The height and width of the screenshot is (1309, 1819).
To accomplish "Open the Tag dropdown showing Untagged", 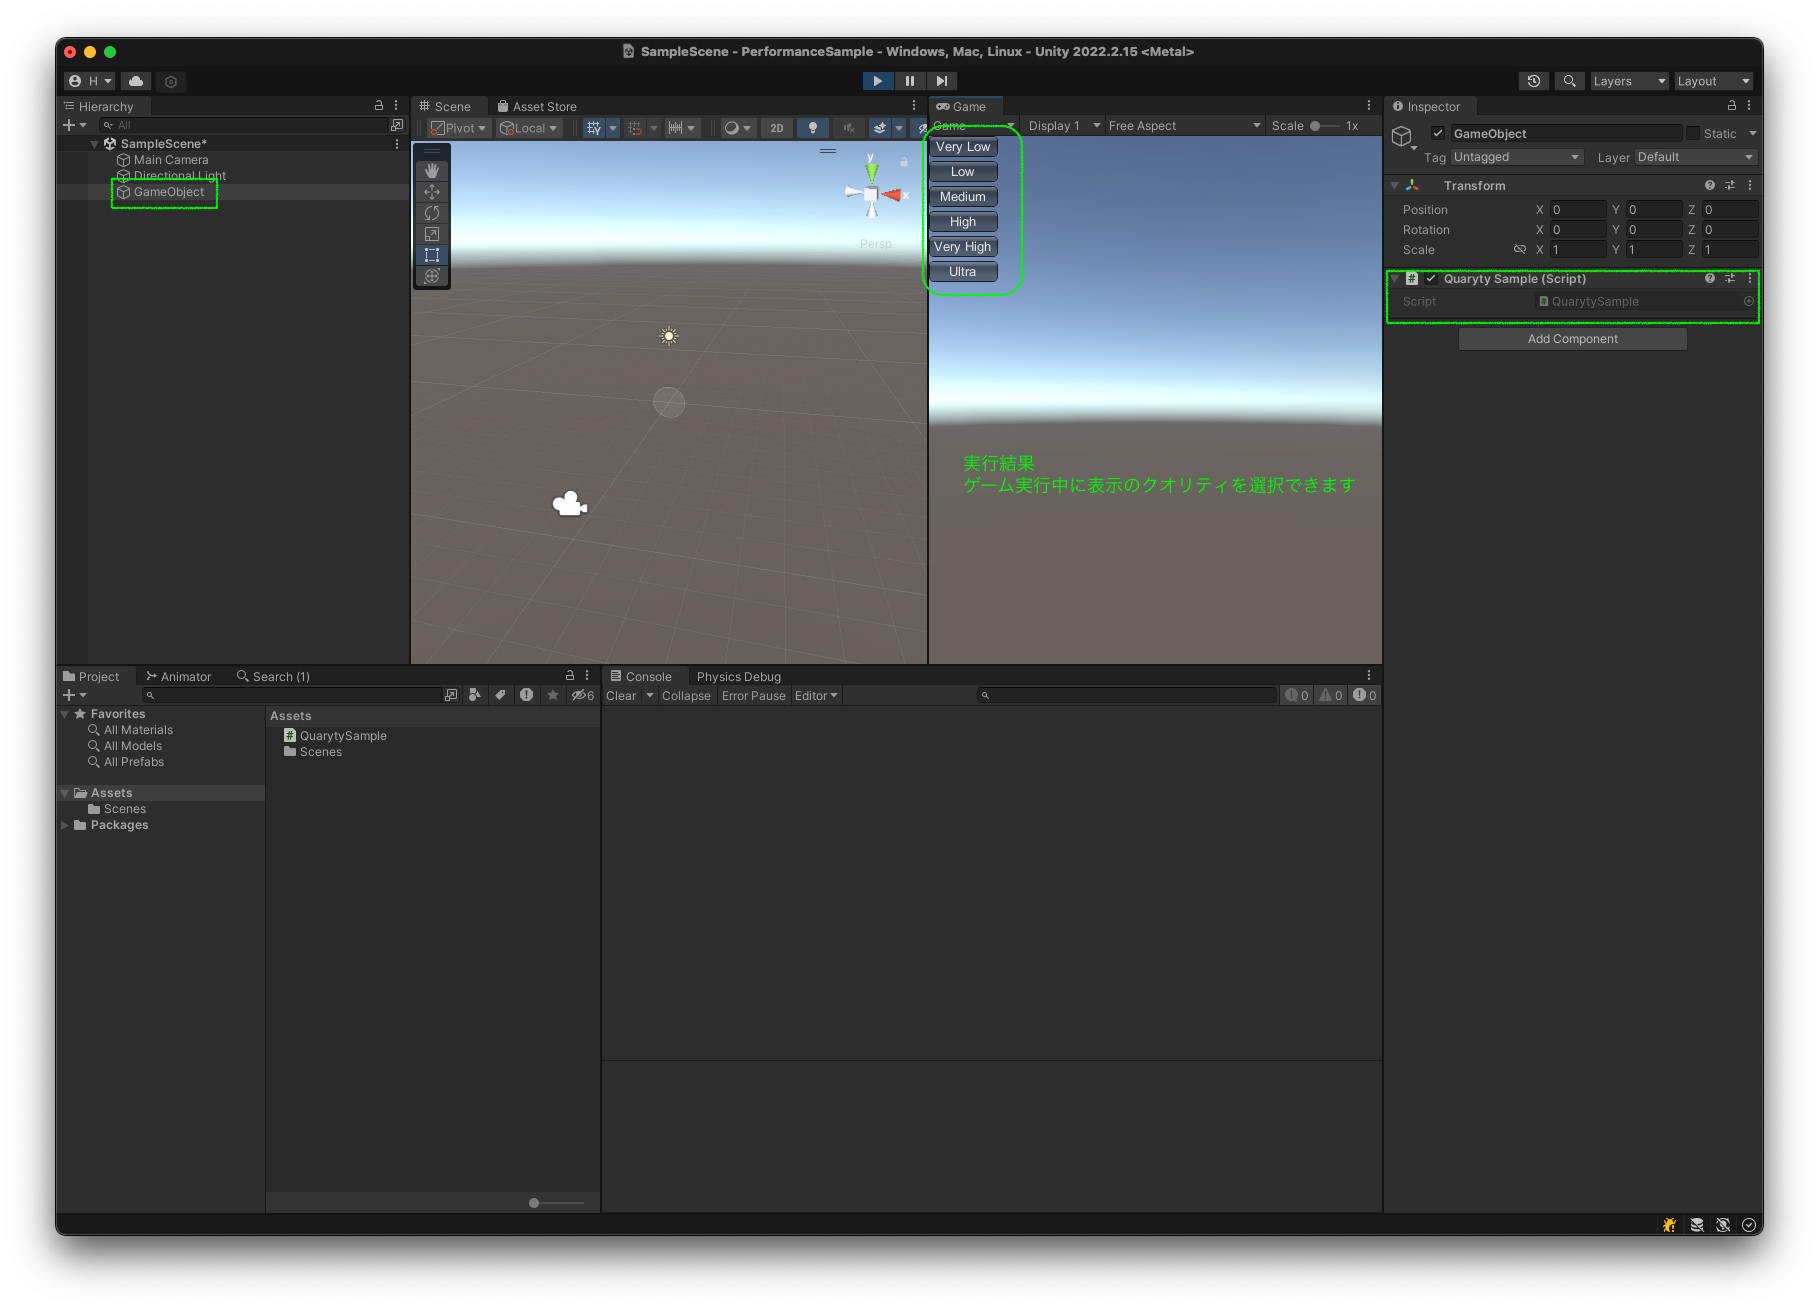I will 1515,157.
